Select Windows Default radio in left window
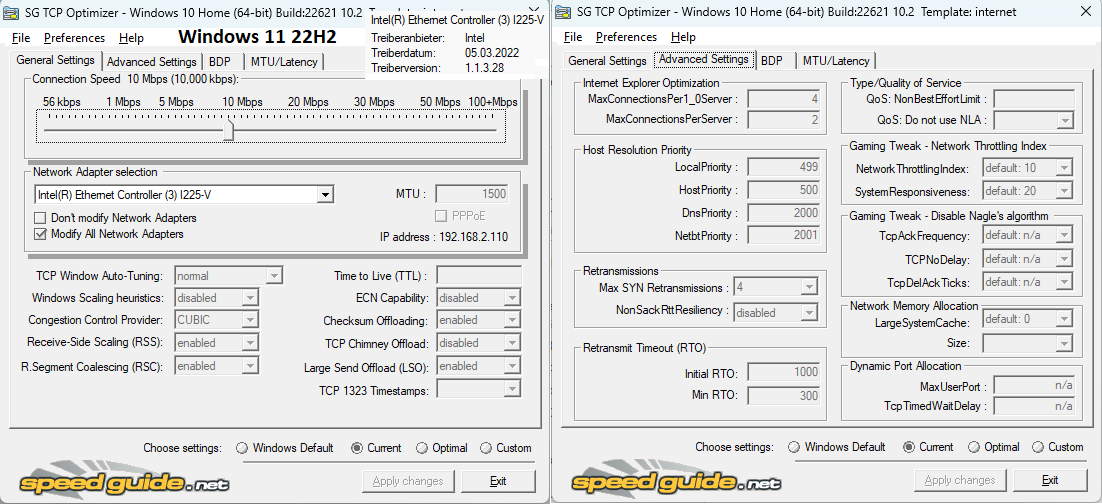Image resolution: width=1102 pixels, height=504 pixels. [x=242, y=448]
